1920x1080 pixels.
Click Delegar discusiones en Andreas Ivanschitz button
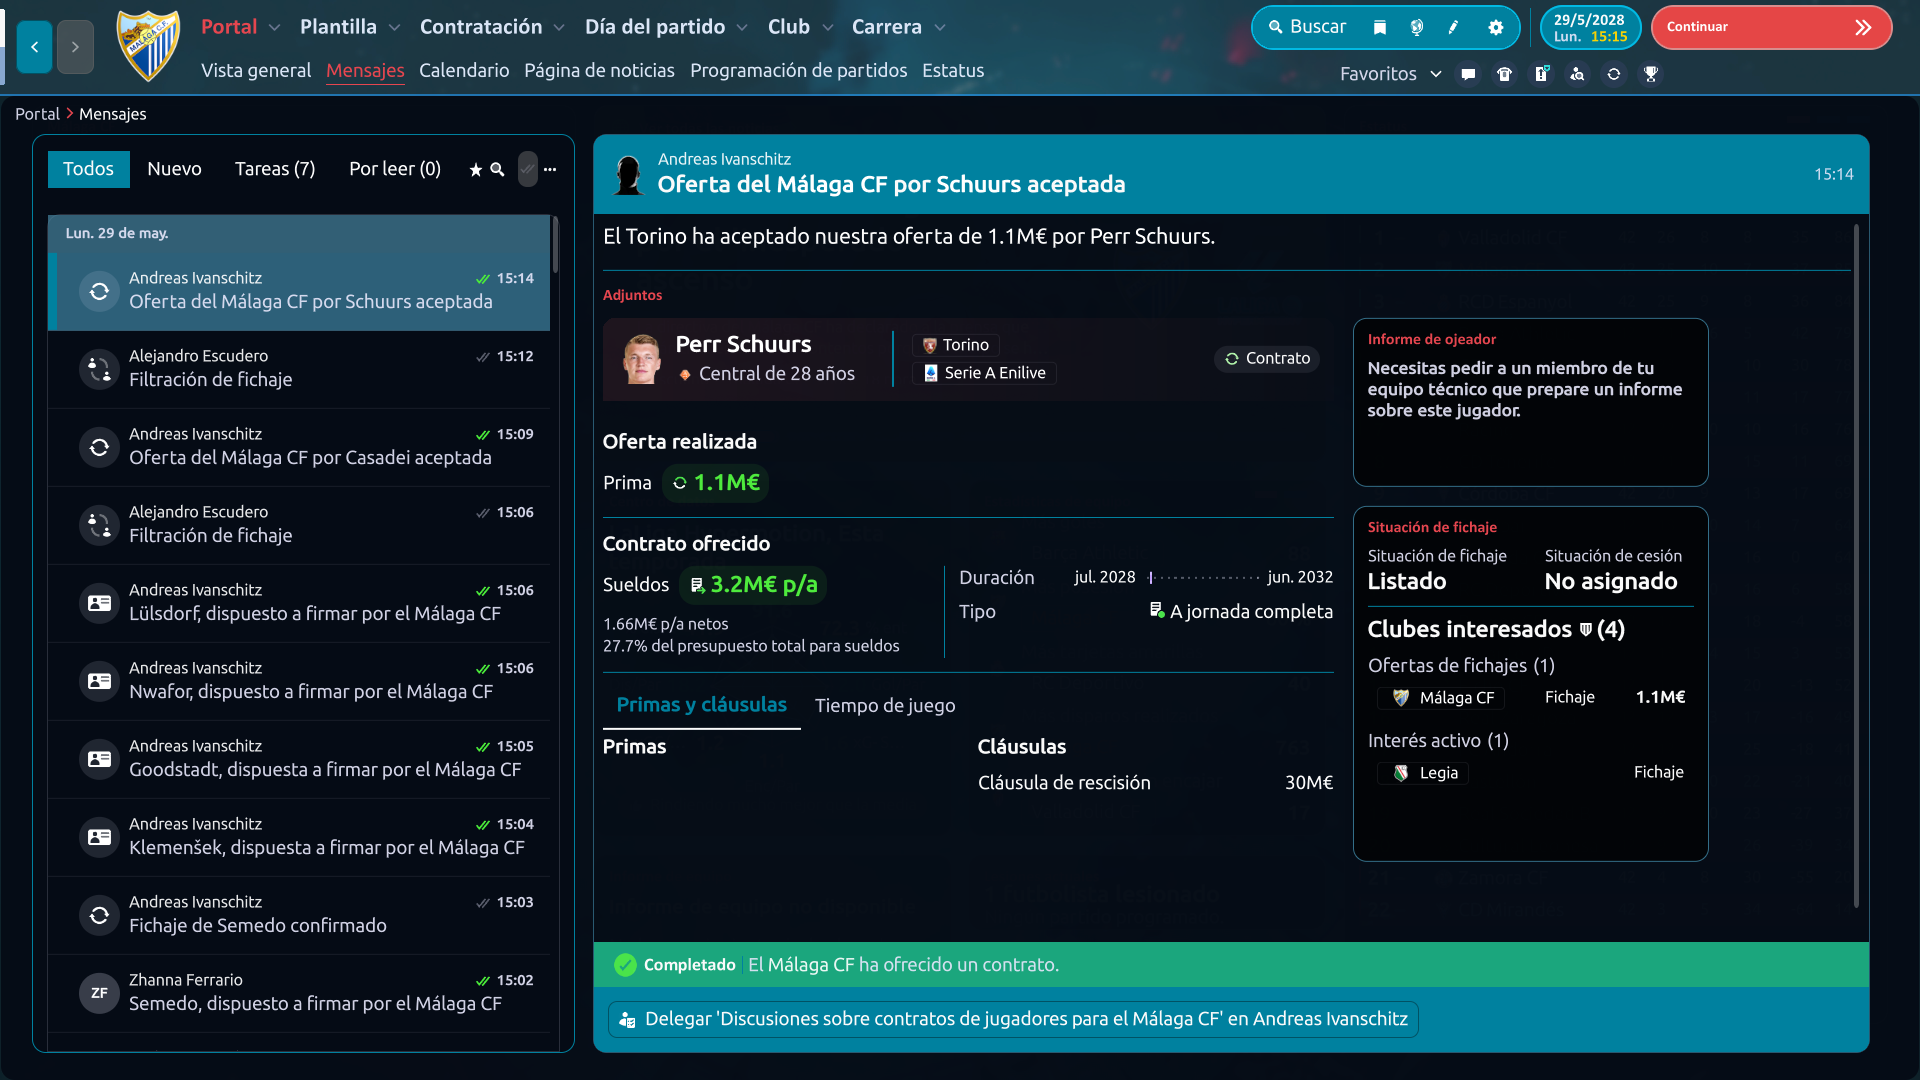[x=1013, y=1019]
